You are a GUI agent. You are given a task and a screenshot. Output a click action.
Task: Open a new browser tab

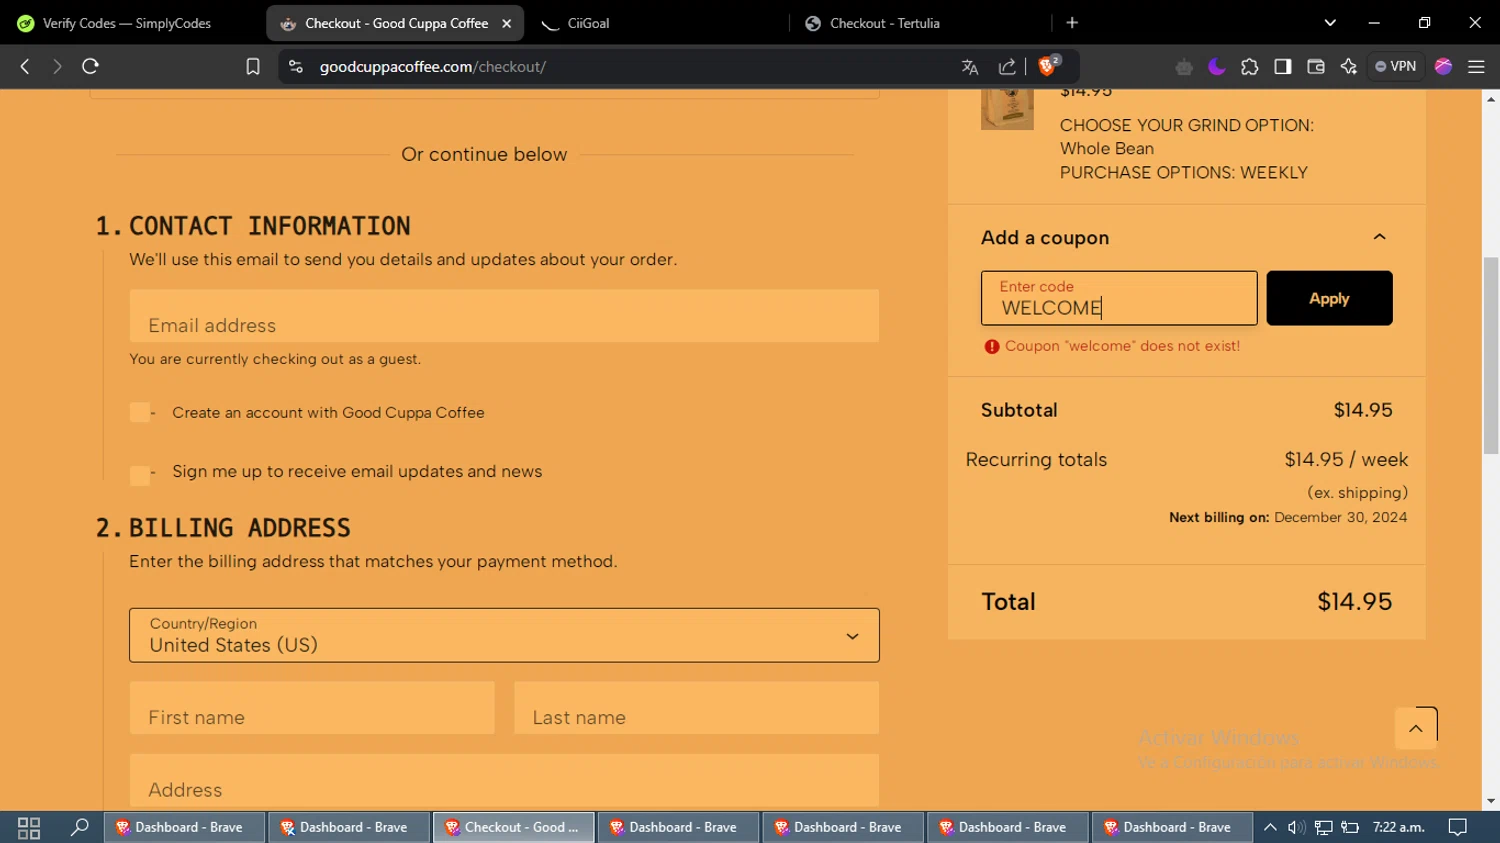(x=1072, y=23)
